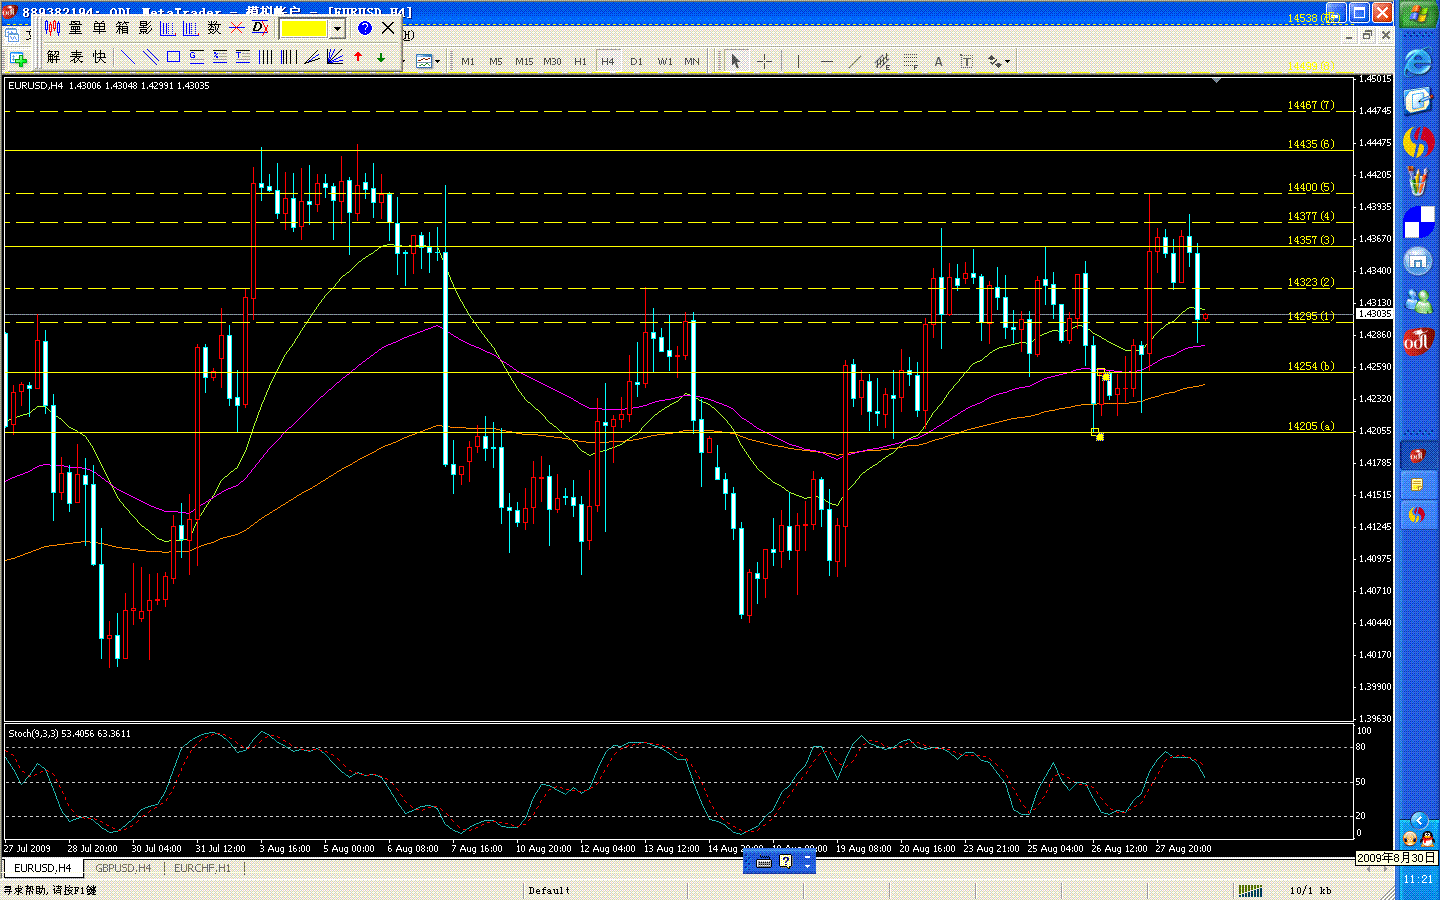Click the 快 button in floating toolbar
The height and width of the screenshot is (900, 1440).
100,57
